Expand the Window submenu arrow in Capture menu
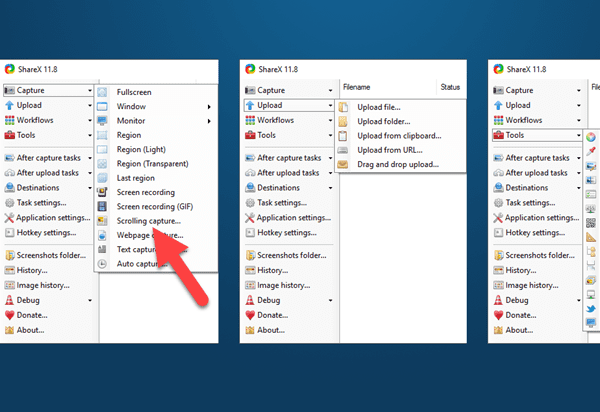 (x=209, y=107)
